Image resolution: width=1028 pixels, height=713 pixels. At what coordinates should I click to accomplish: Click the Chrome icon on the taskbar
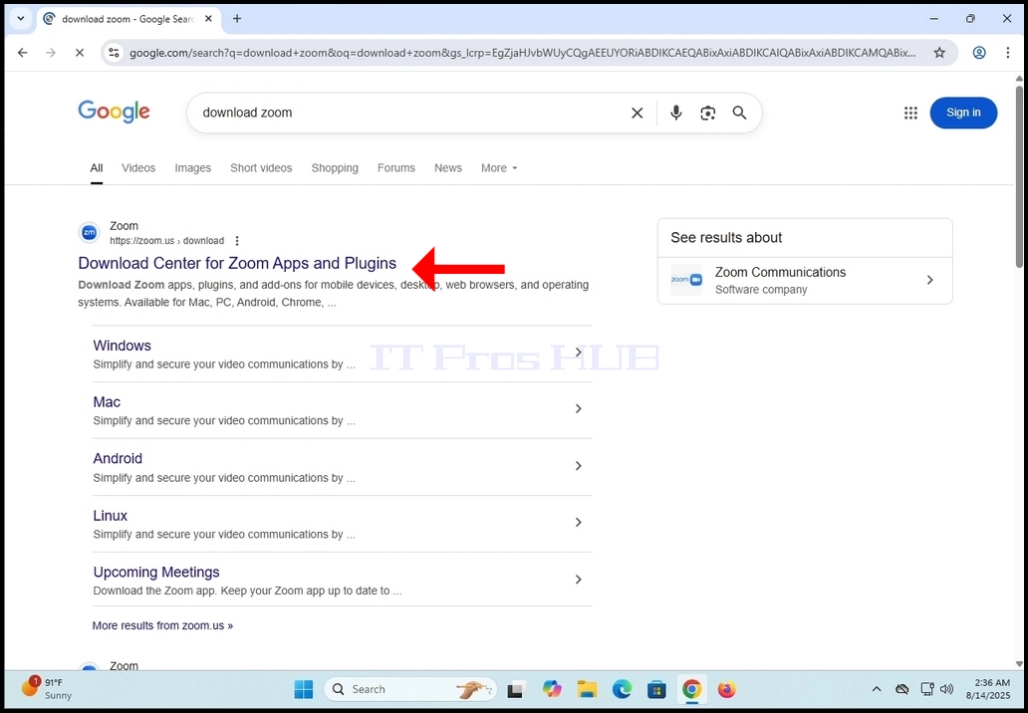pos(692,689)
